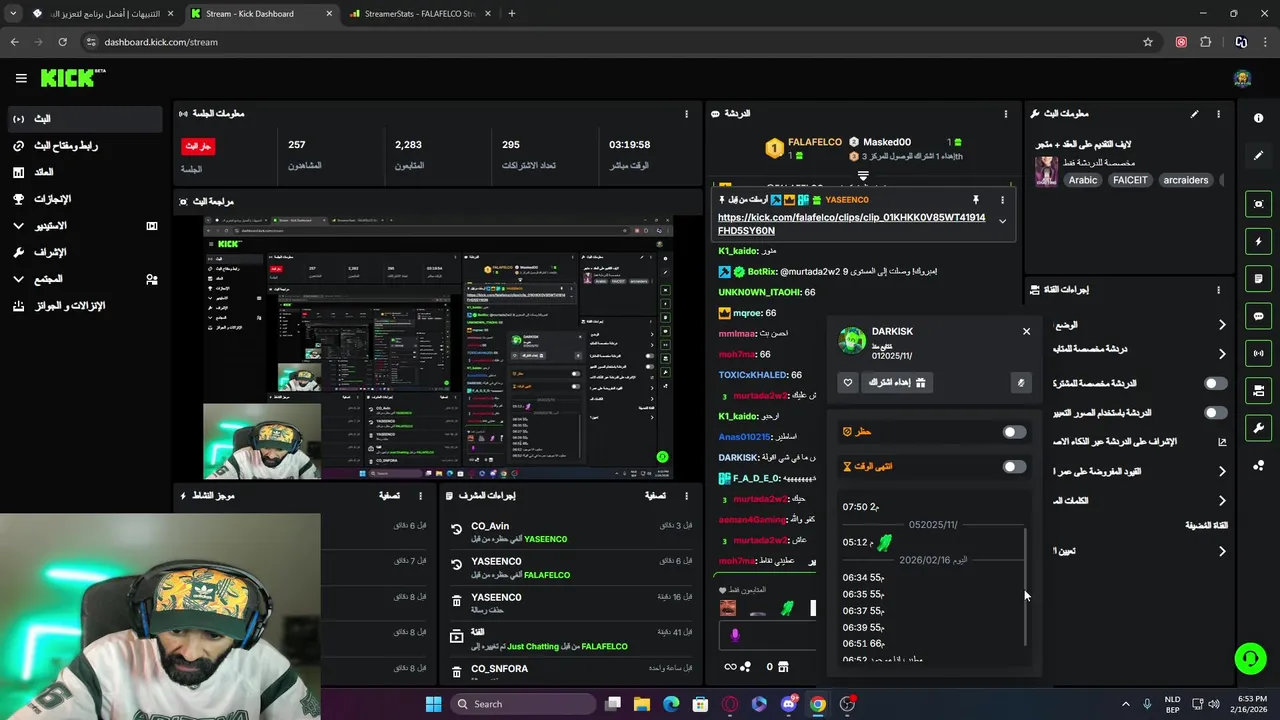Open the channel actions panel three-dot menu

[1218, 290]
